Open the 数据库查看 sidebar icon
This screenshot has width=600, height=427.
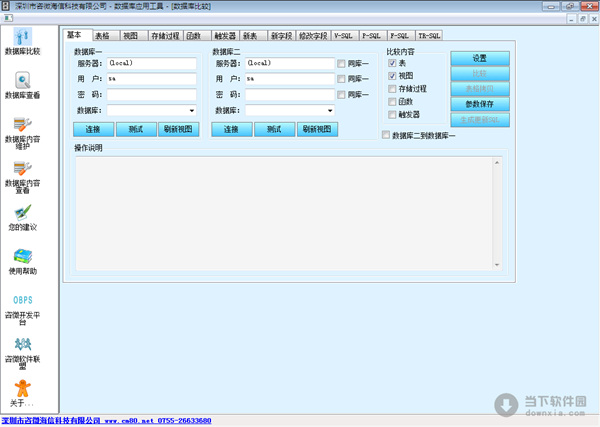[x=23, y=81]
